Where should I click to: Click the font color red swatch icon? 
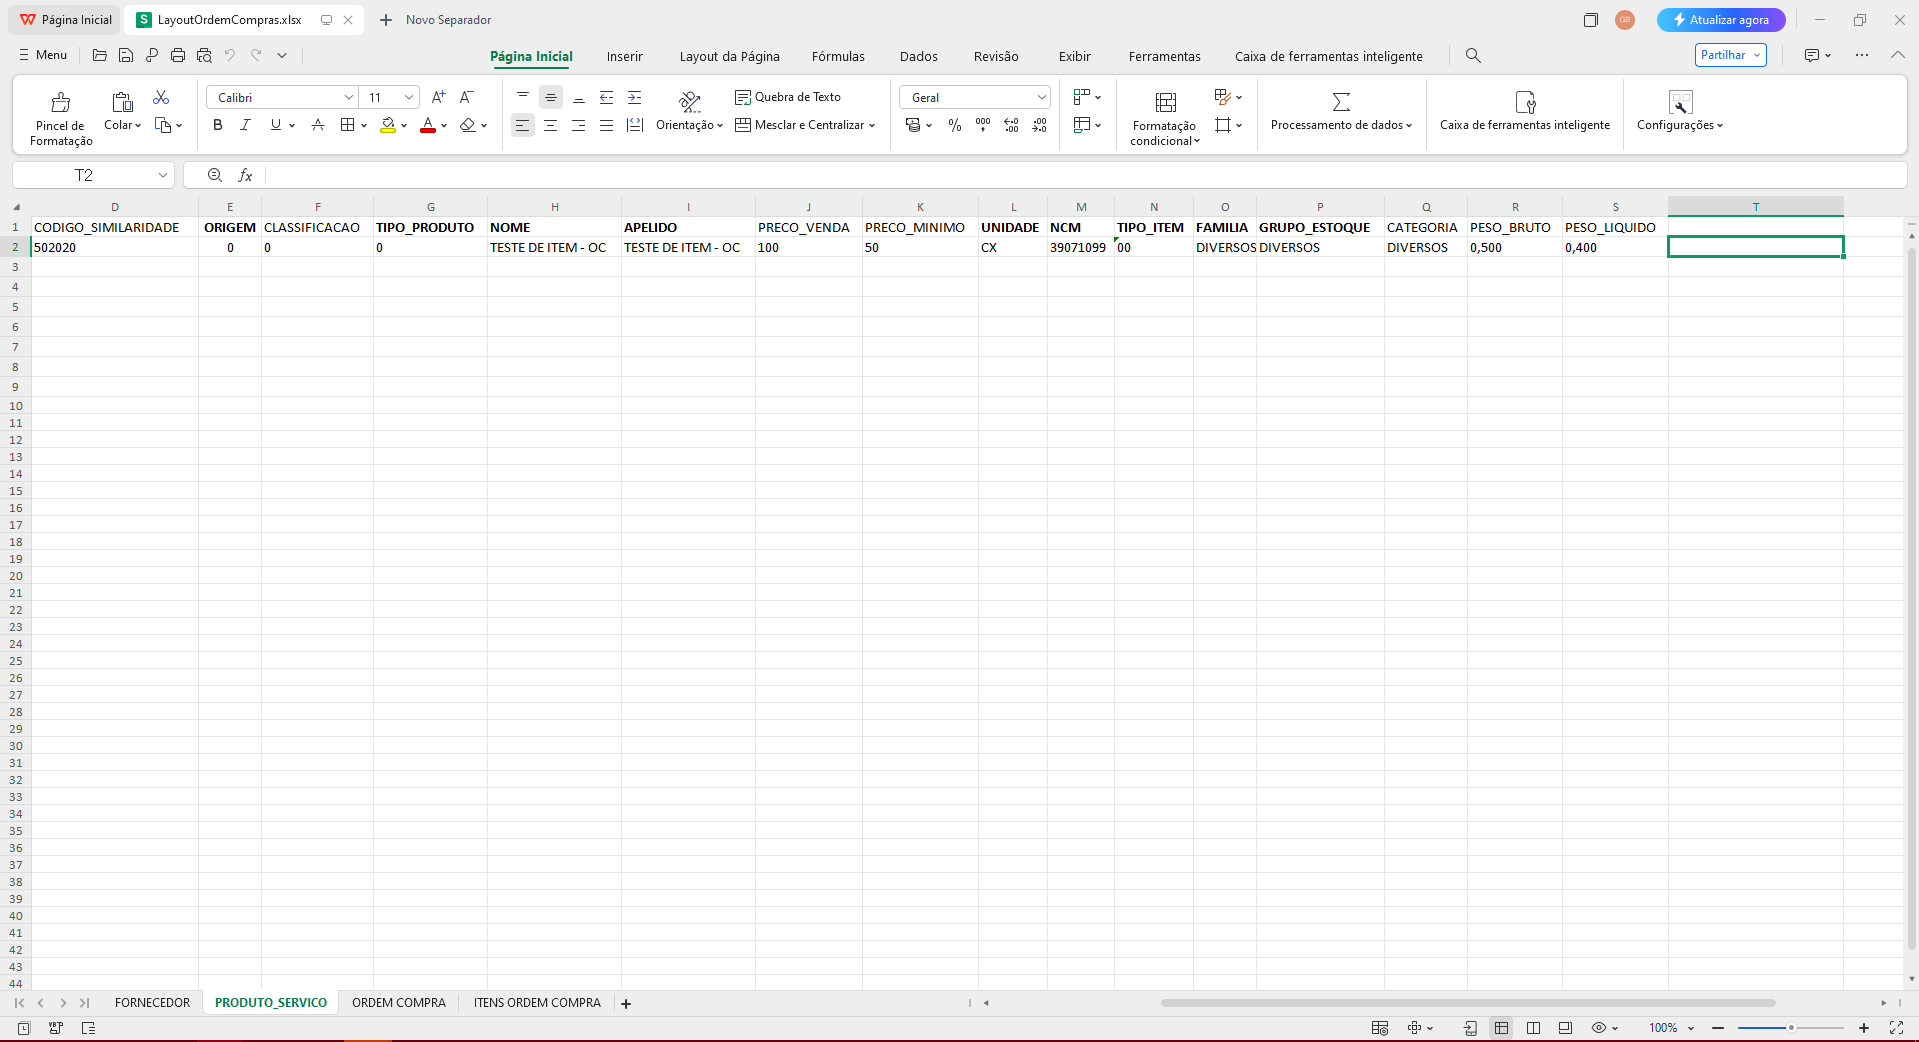pyautogui.click(x=428, y=125)
